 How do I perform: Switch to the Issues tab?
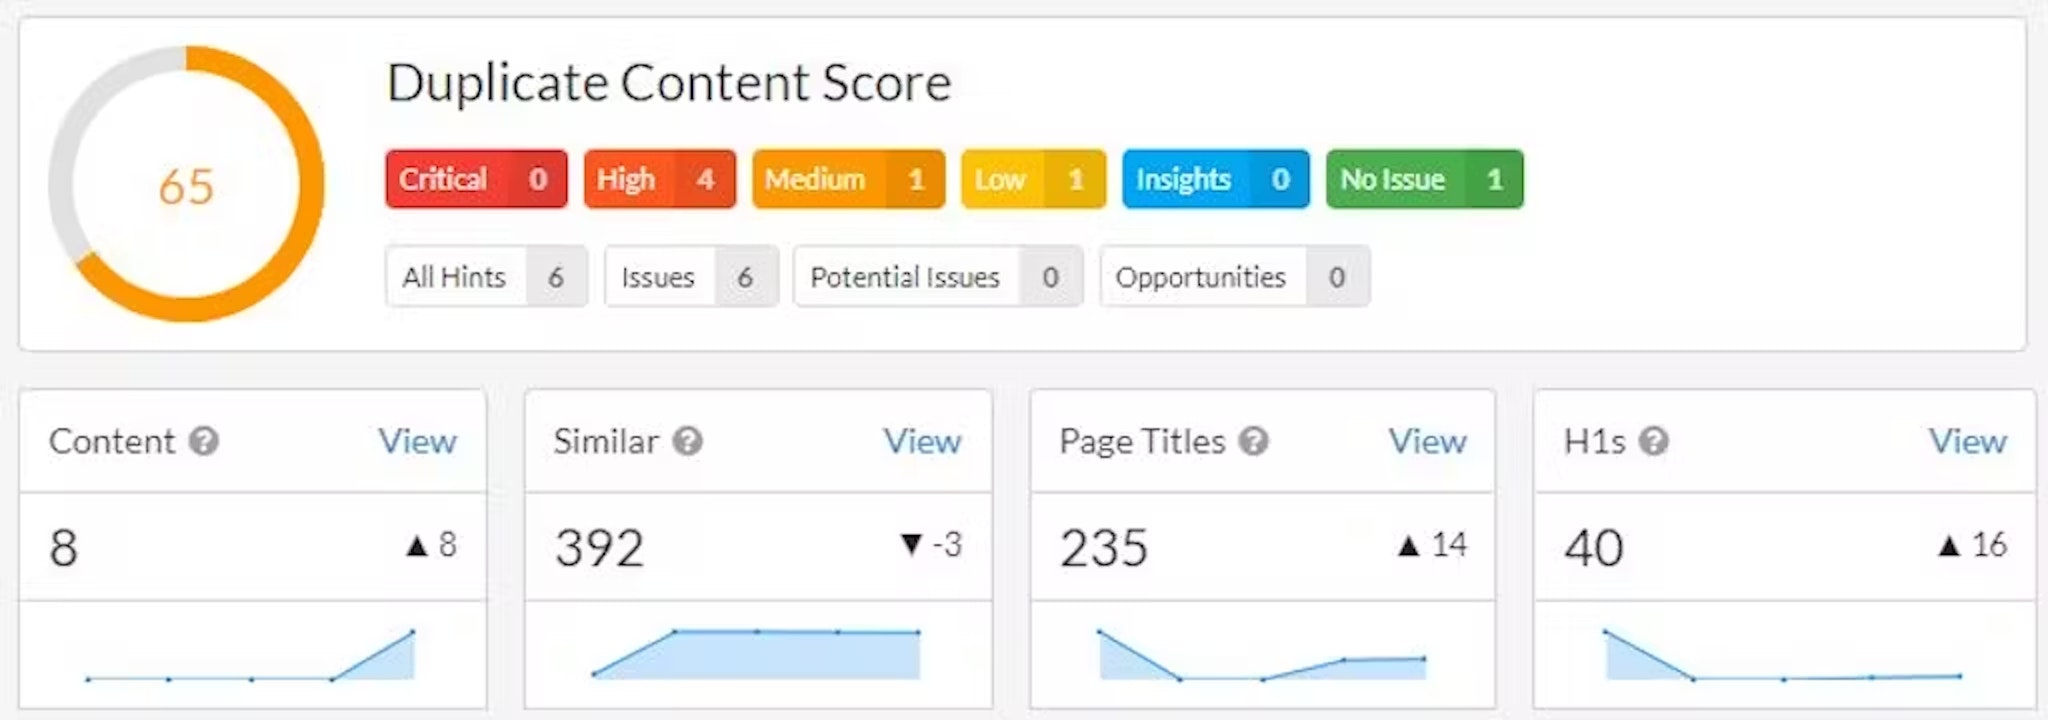690,277
